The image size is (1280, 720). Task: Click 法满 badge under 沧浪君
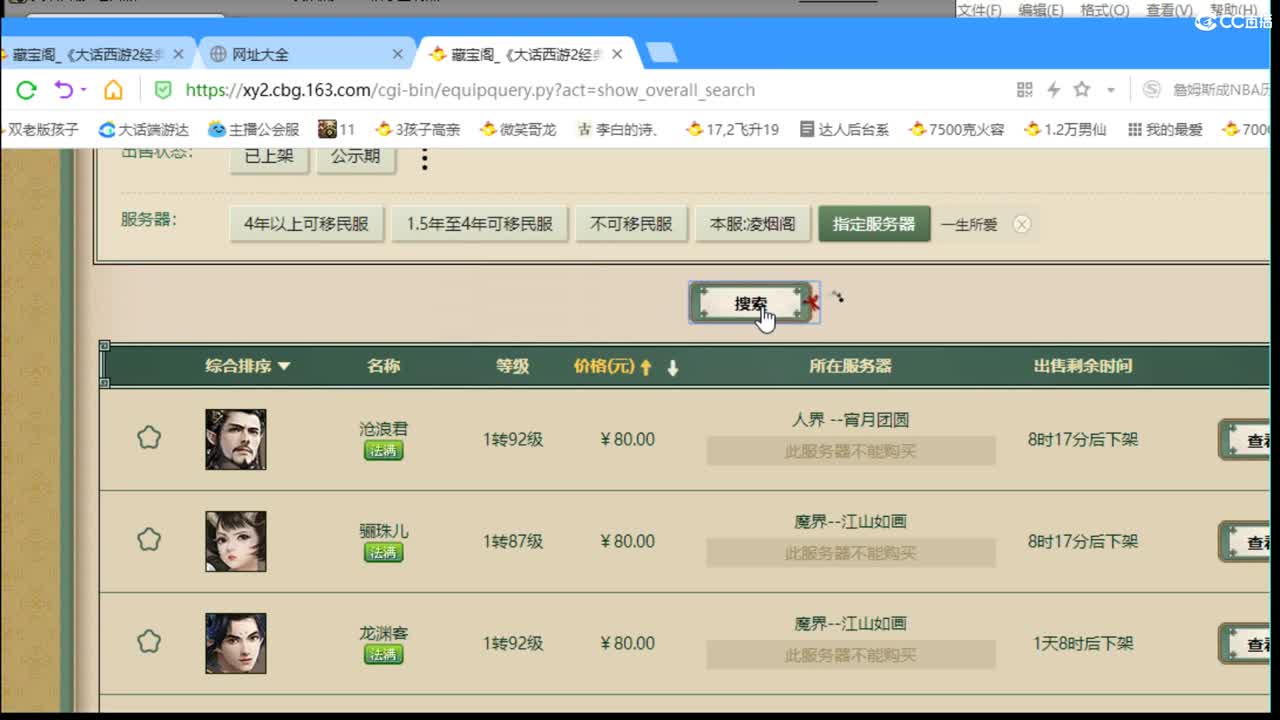[384, 451]
